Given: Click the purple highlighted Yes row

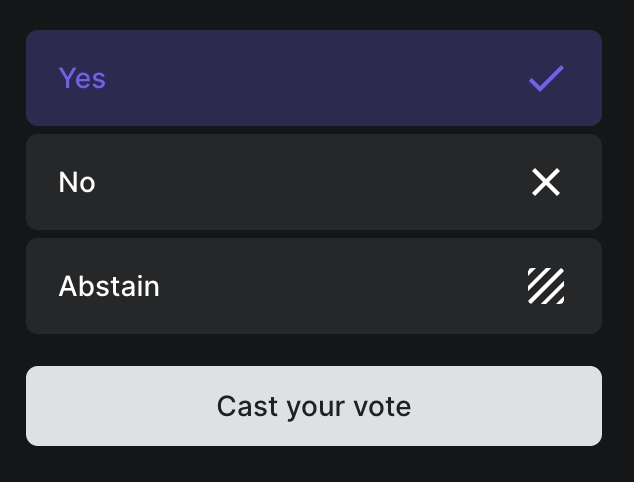Looking at the screenshot, I should pos(313,78).
